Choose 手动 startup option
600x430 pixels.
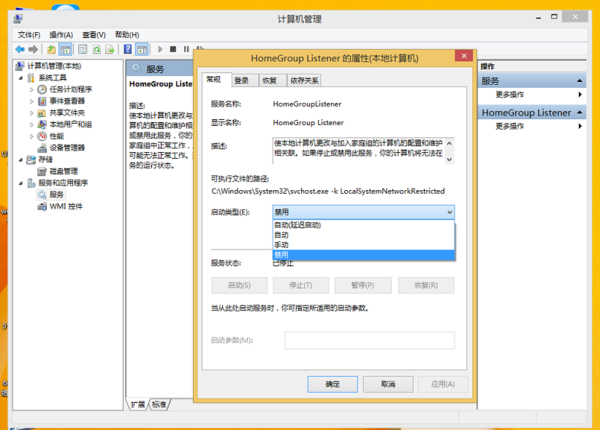click(364, 245)
